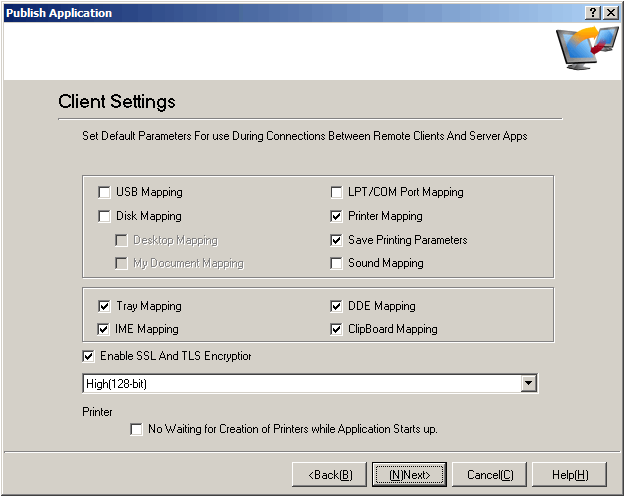Click the title bar context help question mark
Viewport: 624px width, 496px height.
click(594, 13)
